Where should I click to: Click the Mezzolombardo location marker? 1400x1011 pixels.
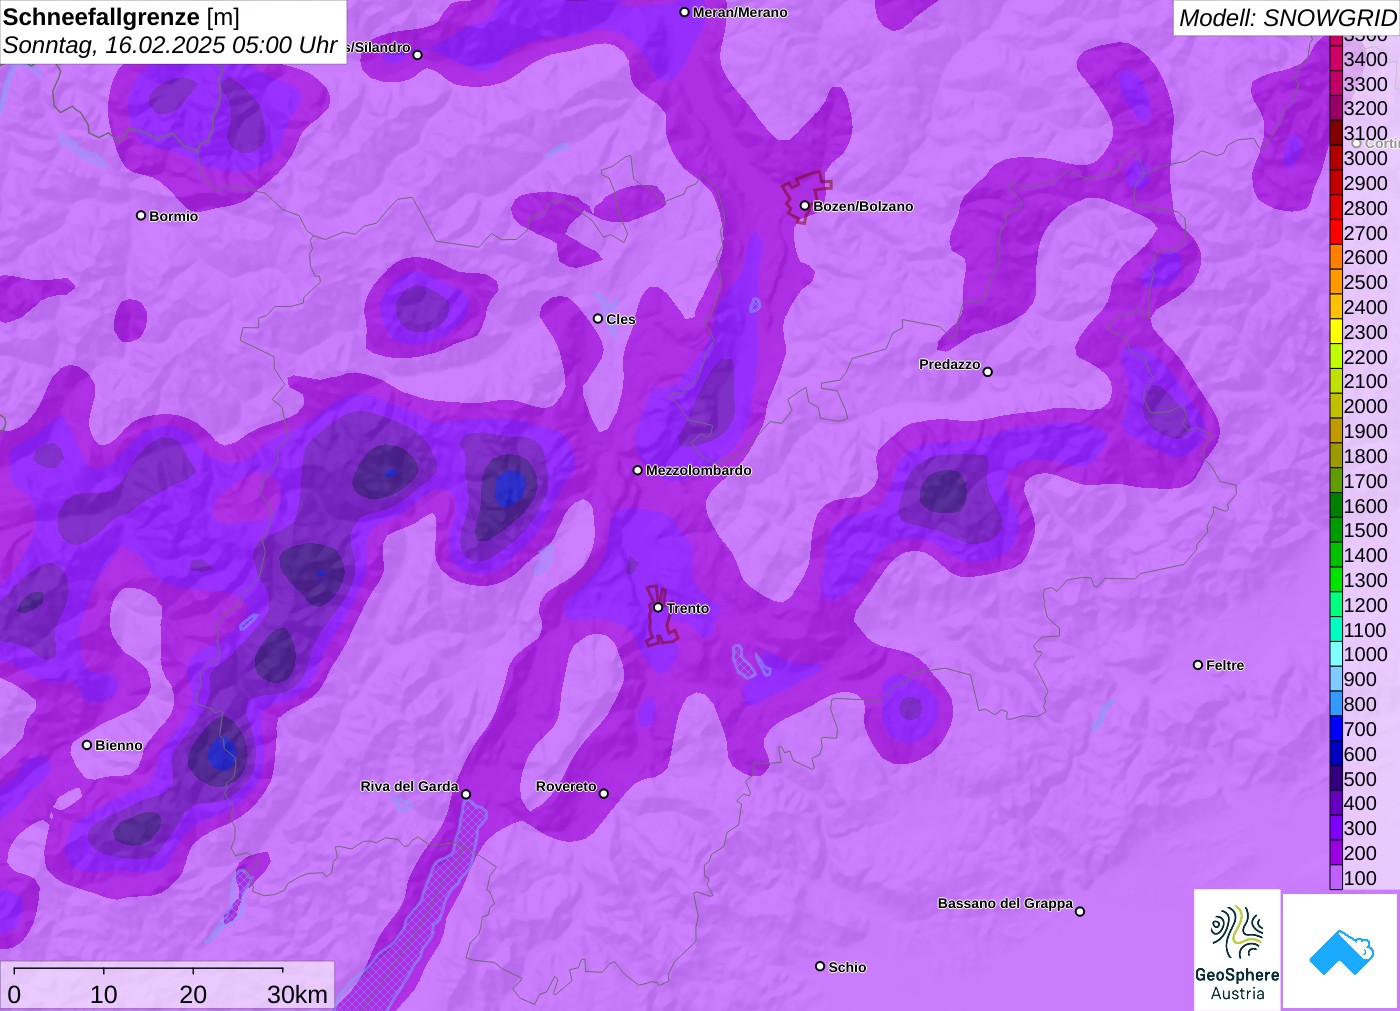638,470
